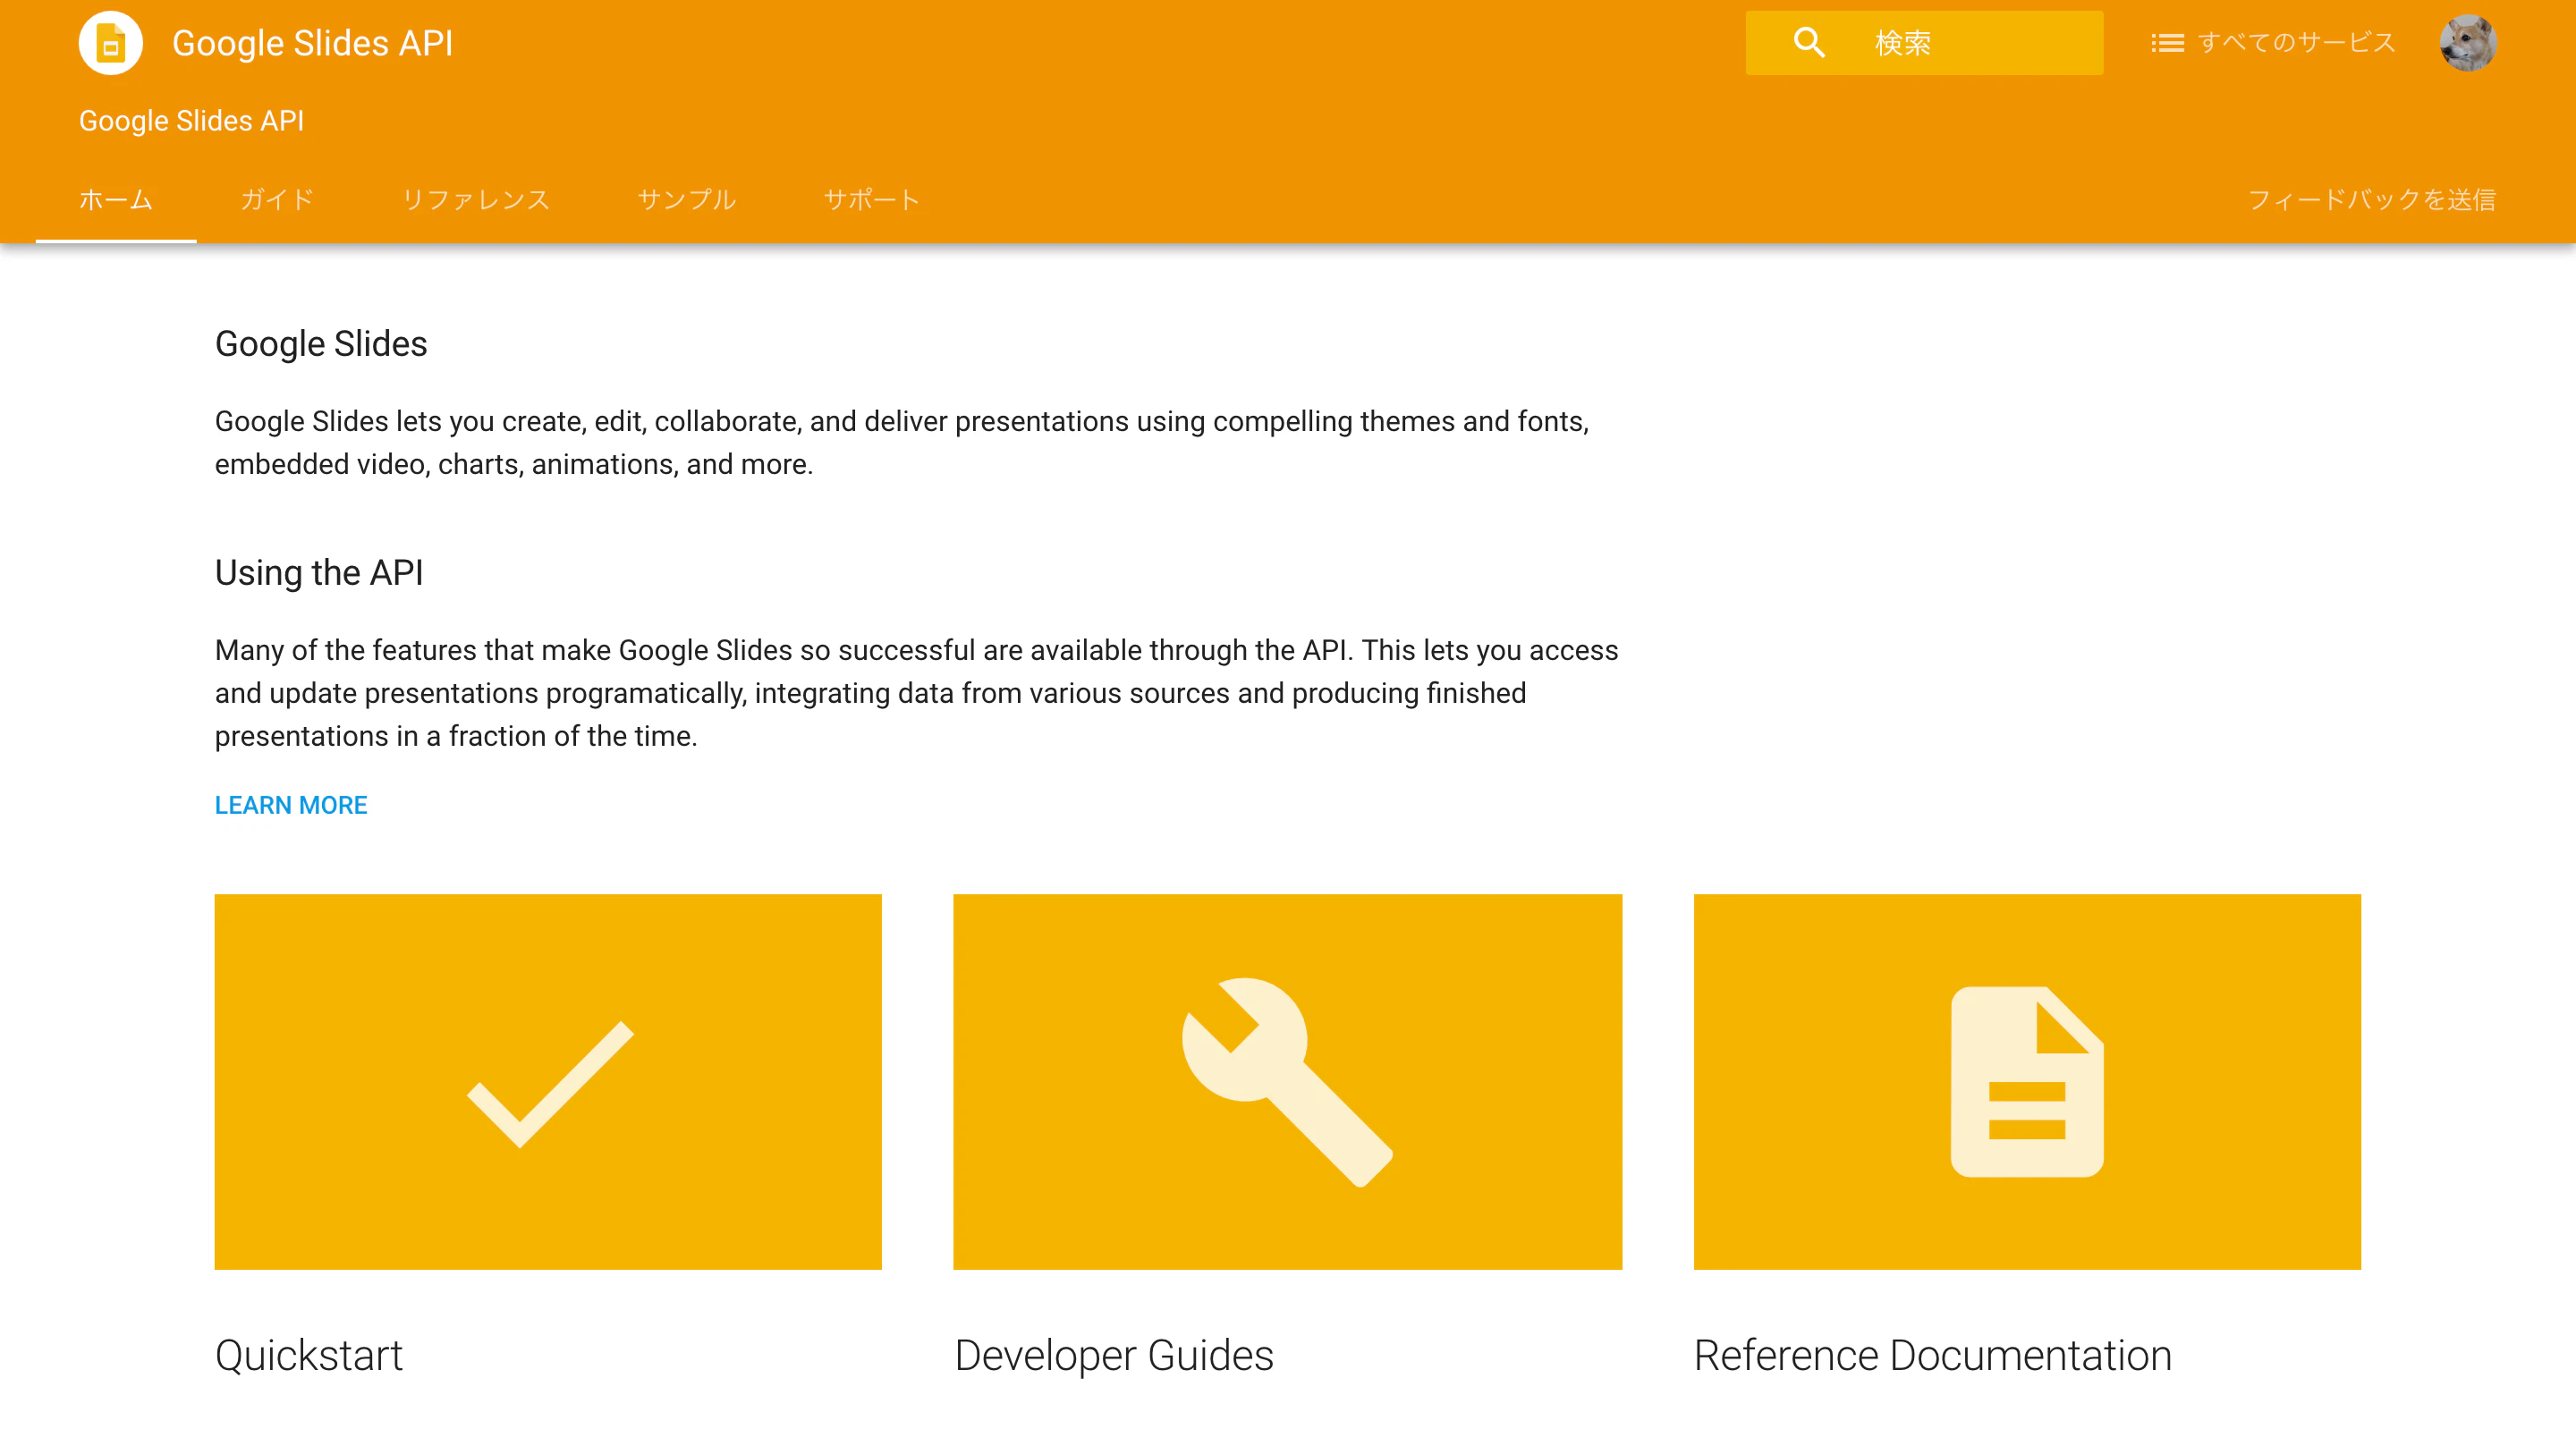Screen dimensions: 2576x1429
Task: Click the Reference Documentation file tile
Action: pyautogui.click(x=2027, y=1082)
